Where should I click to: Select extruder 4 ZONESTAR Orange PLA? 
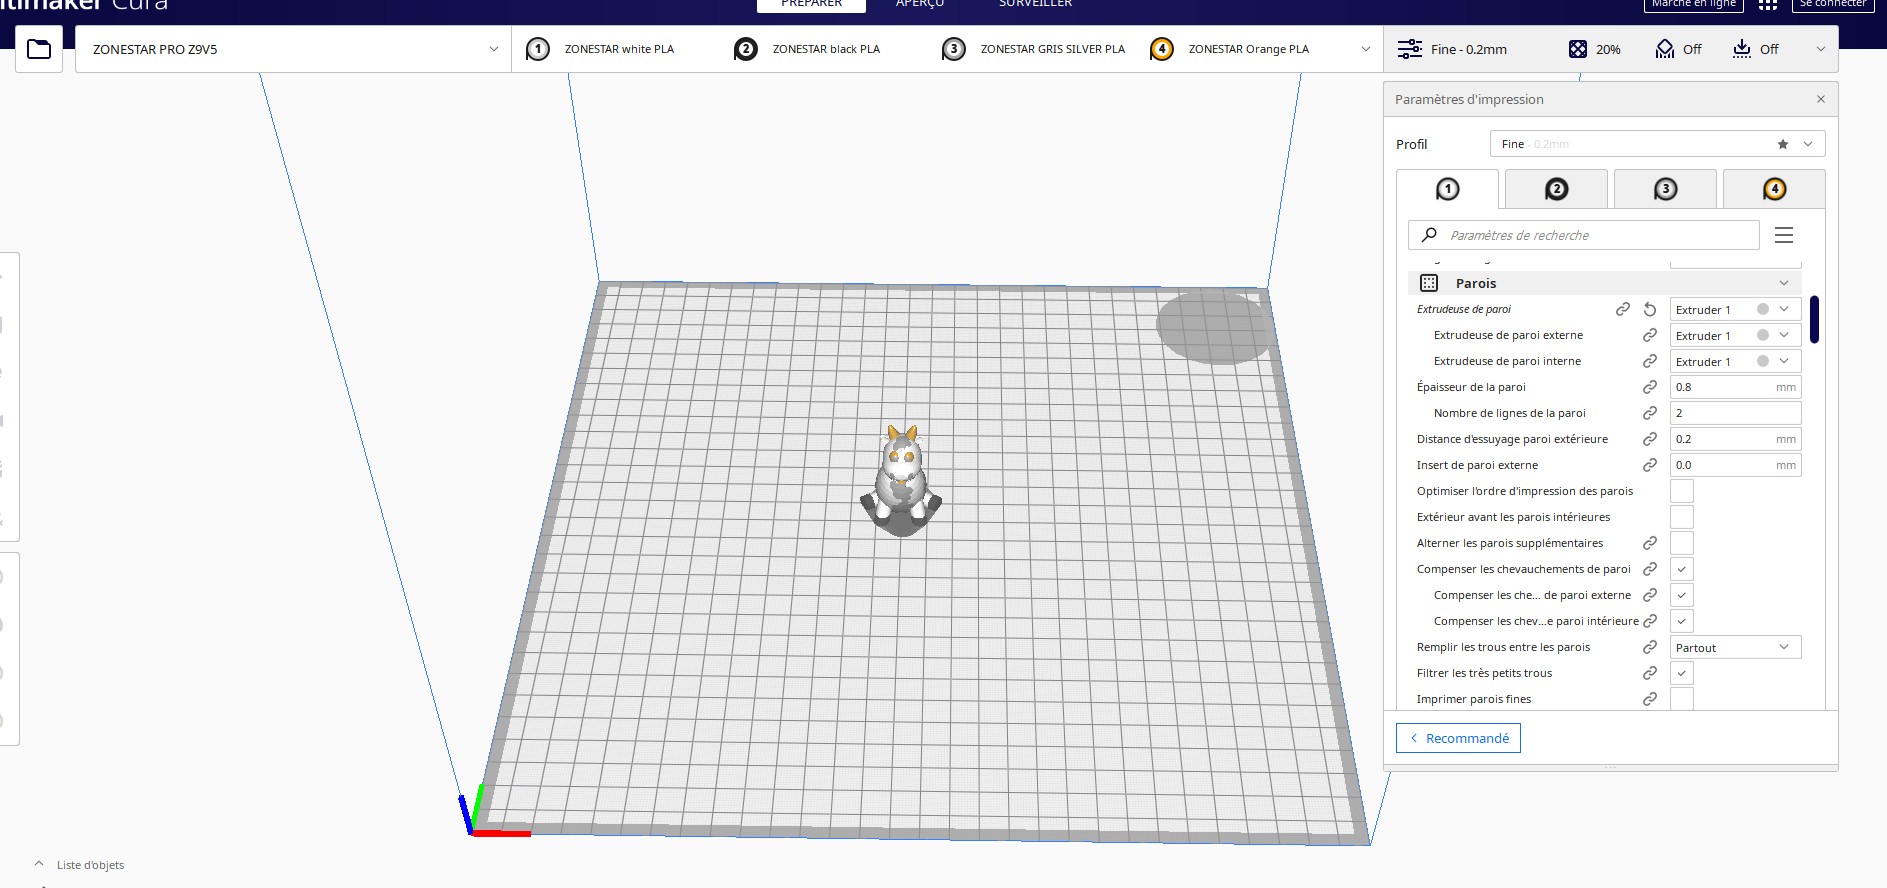tap(1230, 49)
